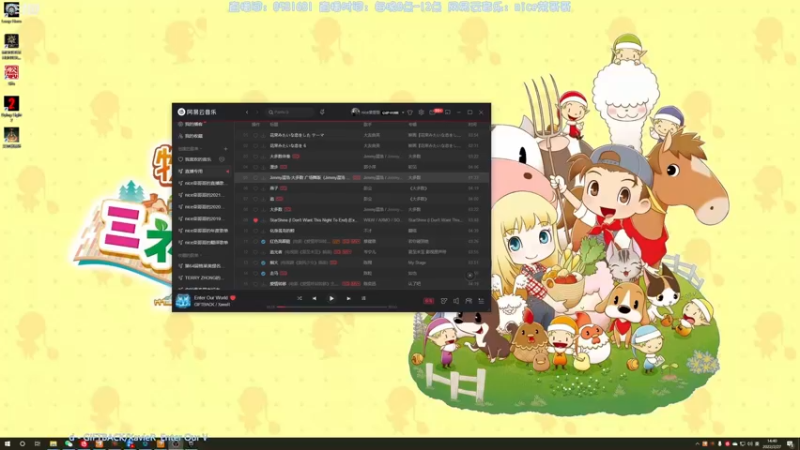
Task: Open the taskbar clock and date
Action: (772, 444)
